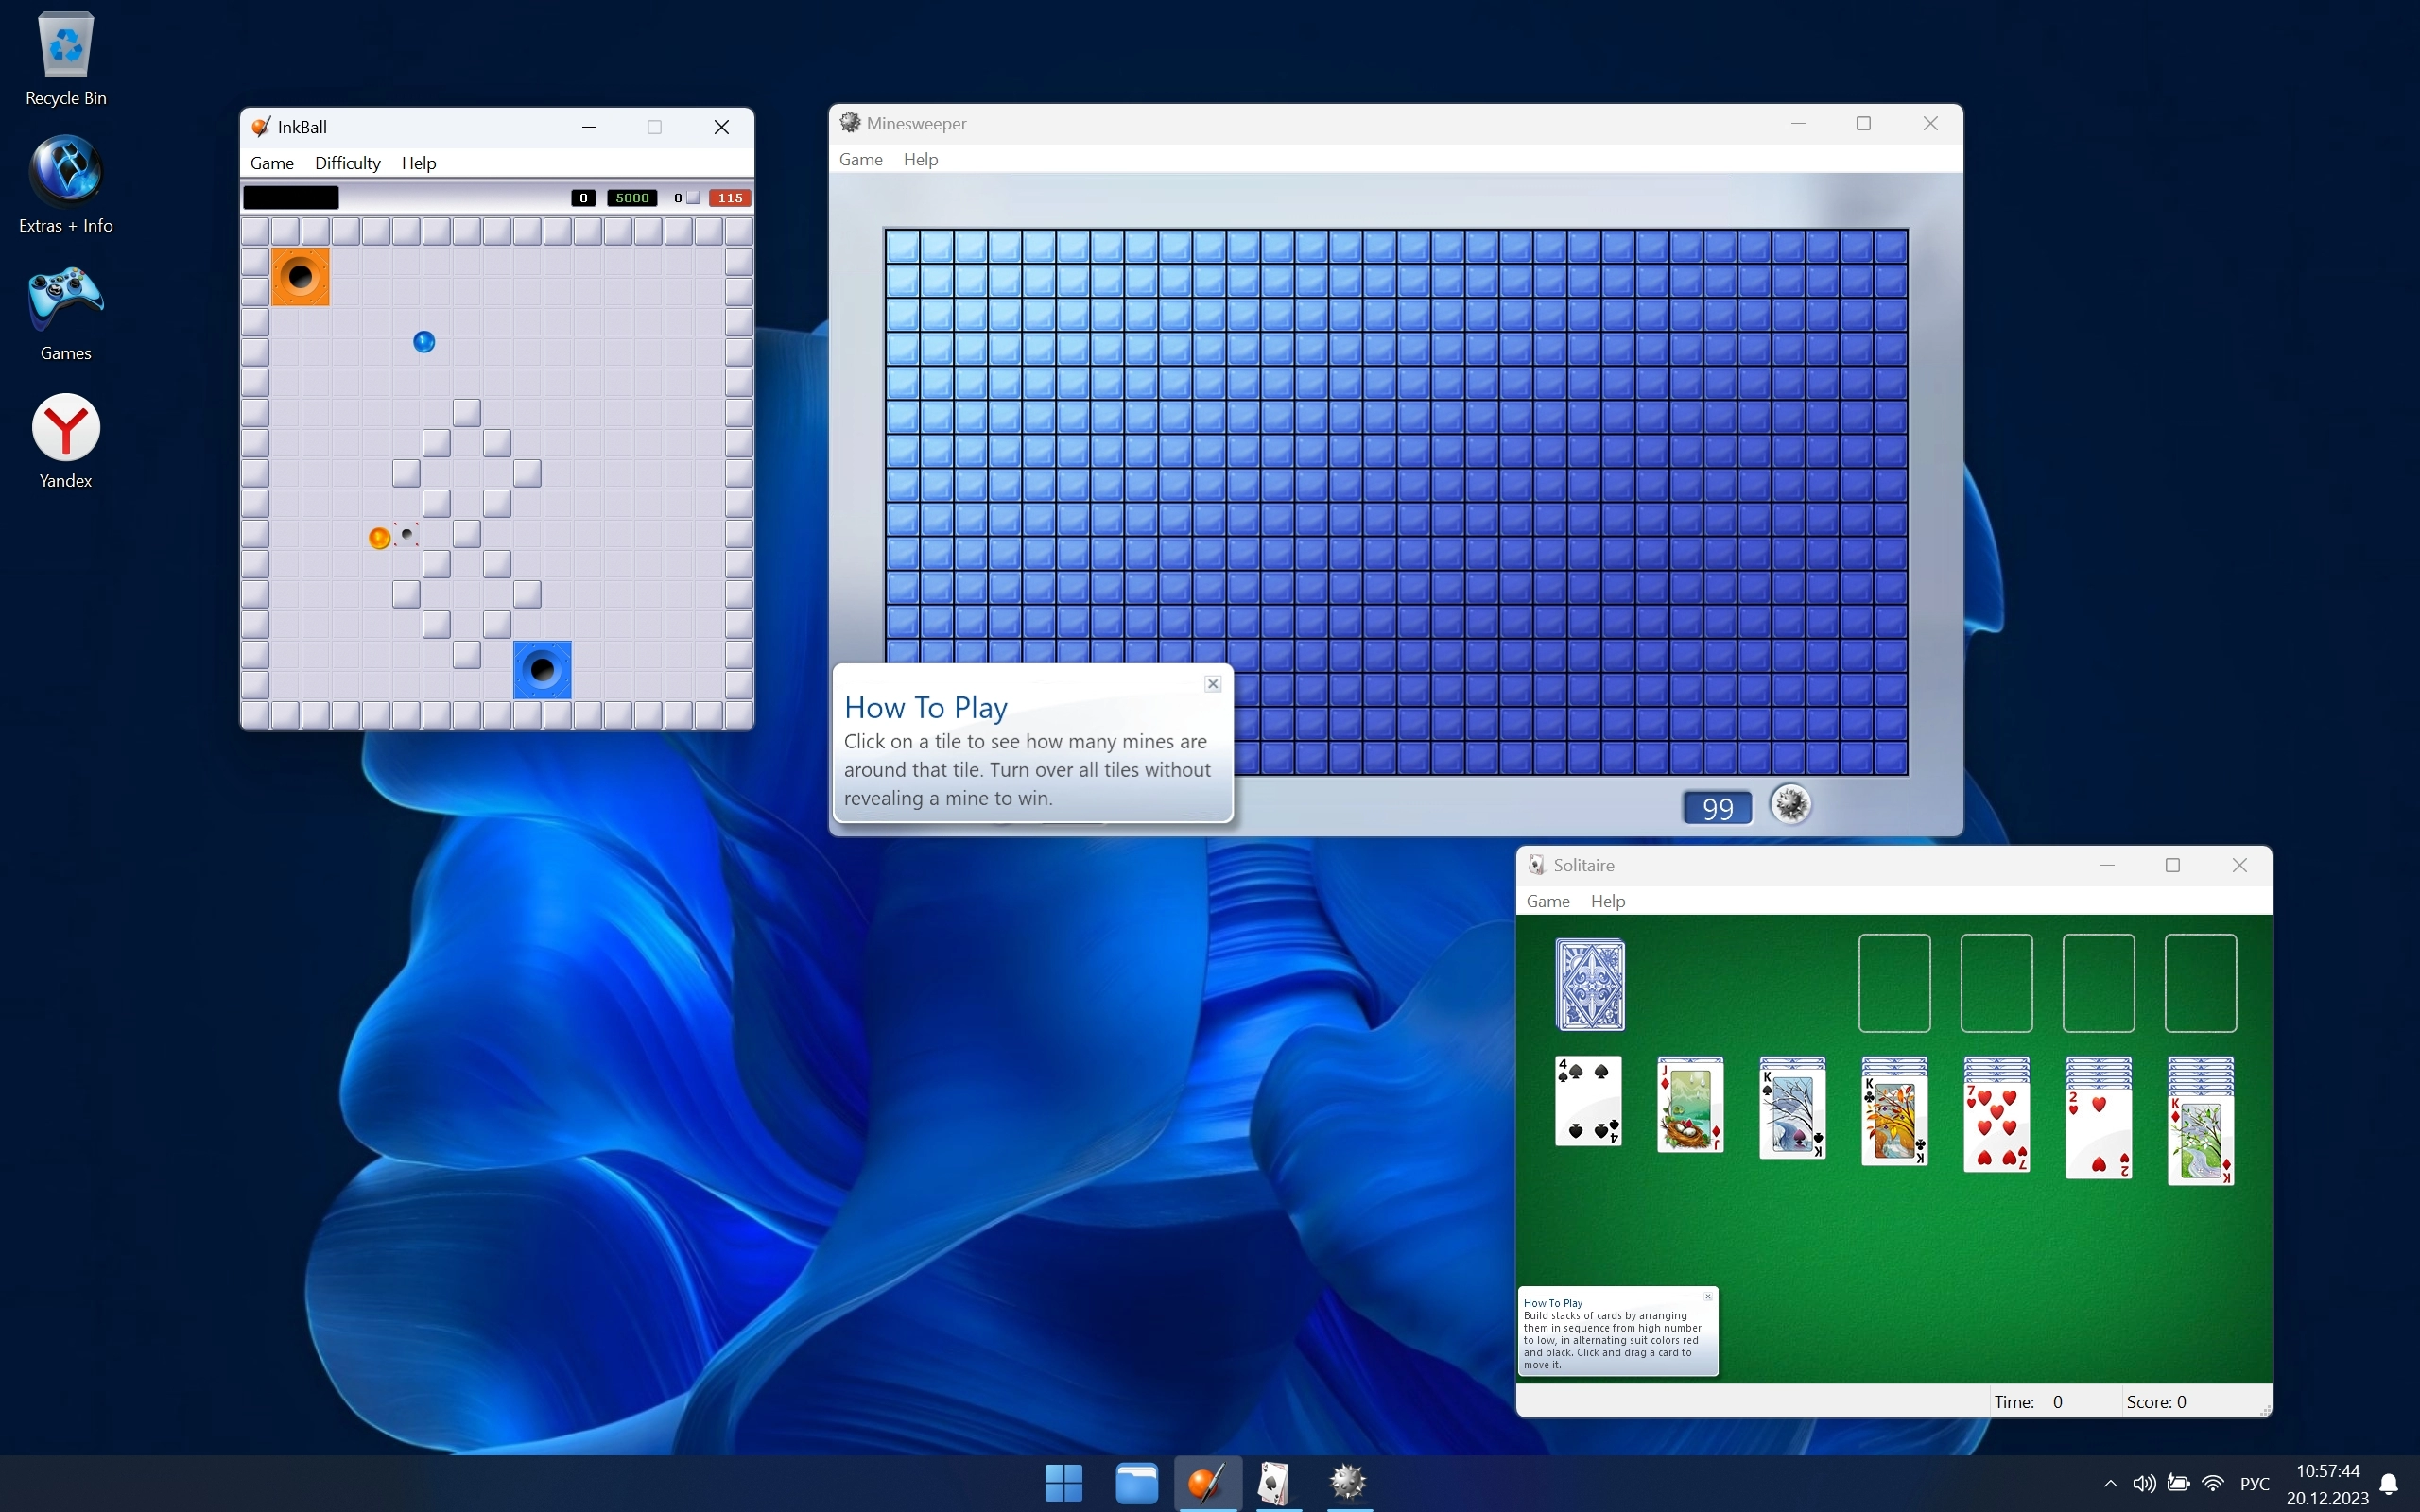Open the InkBall Game menu
This screenshot has height=1512, width=2420.
tap(271, 163)
